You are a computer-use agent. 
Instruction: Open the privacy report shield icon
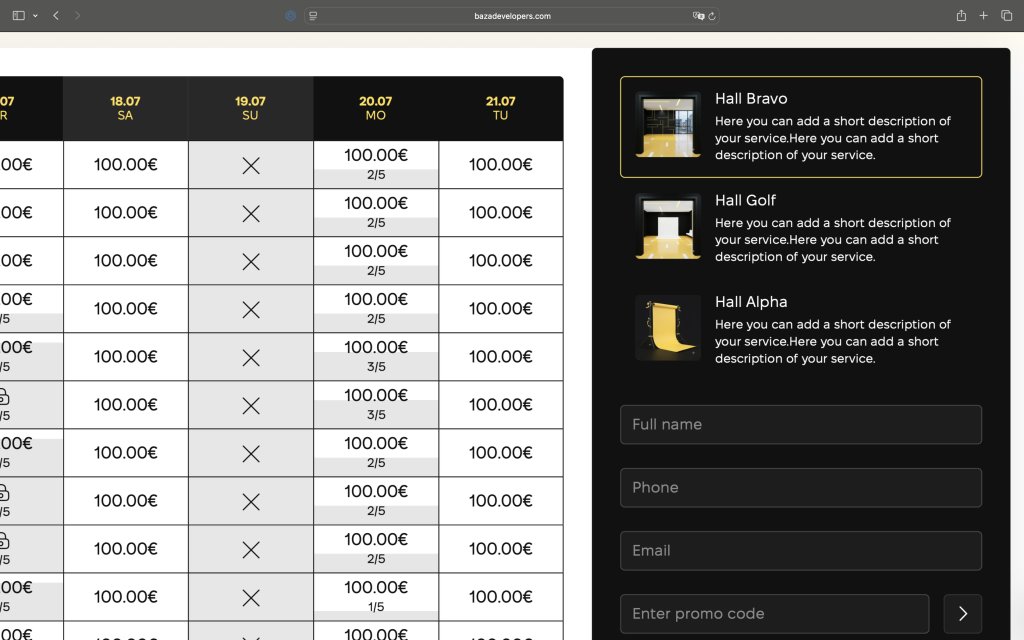(x=291, y=16)
